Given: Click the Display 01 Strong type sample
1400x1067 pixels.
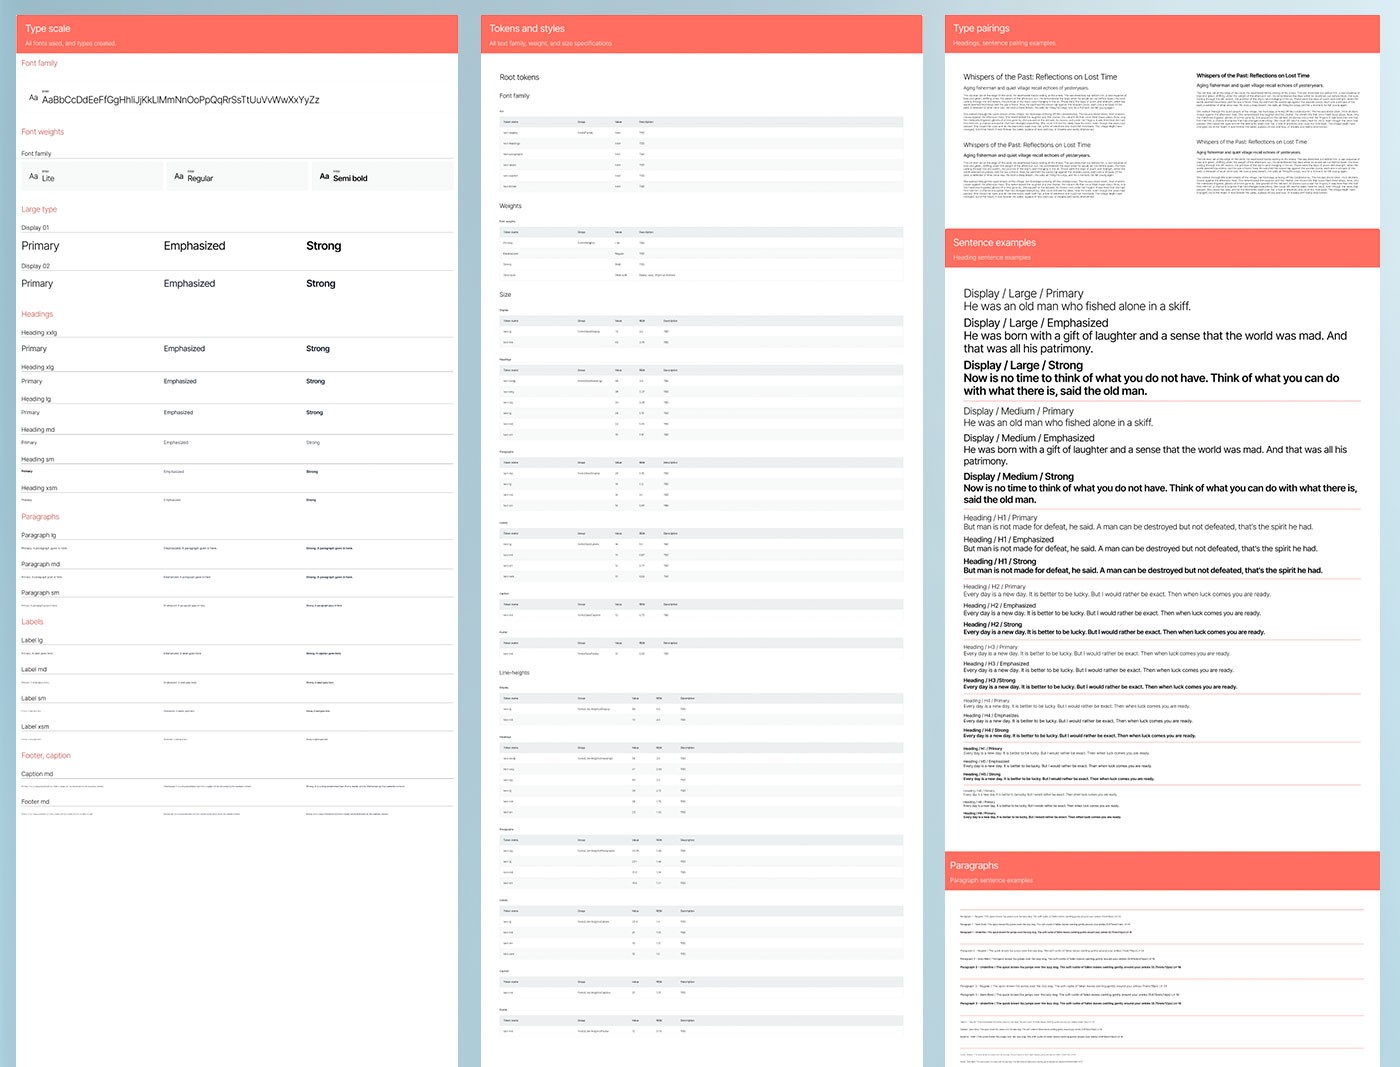Looking at the screenshot, I should coord(323,245).
